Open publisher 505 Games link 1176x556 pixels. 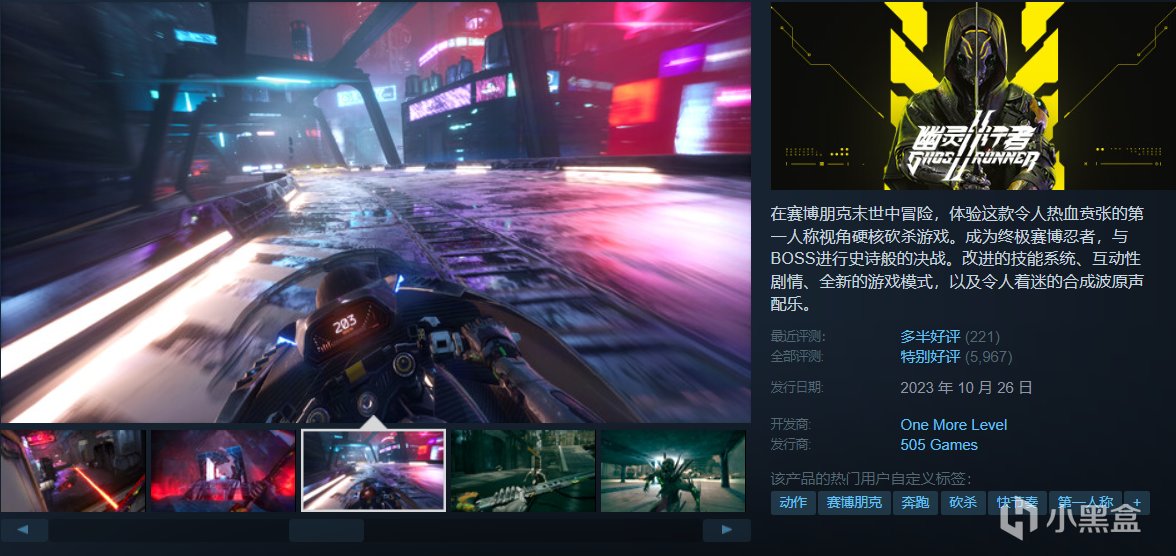pos(939,445)
